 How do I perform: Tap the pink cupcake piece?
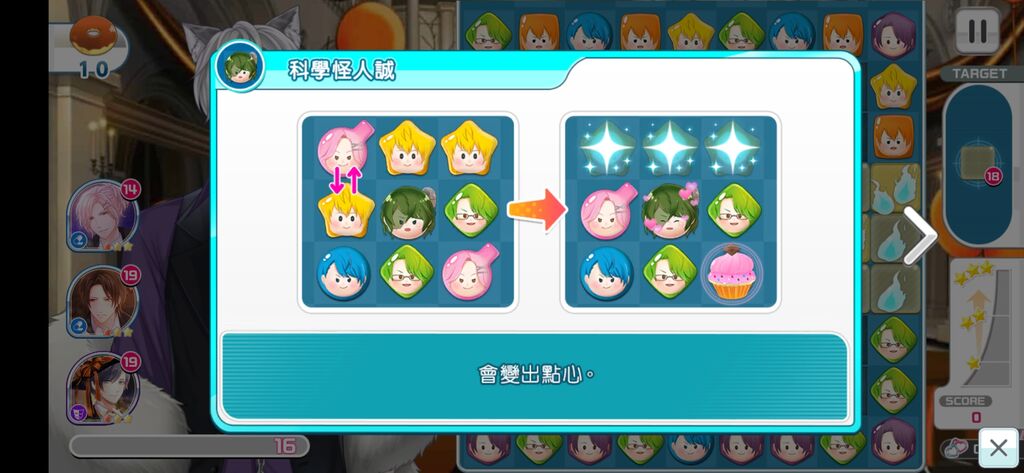[731, 273]
